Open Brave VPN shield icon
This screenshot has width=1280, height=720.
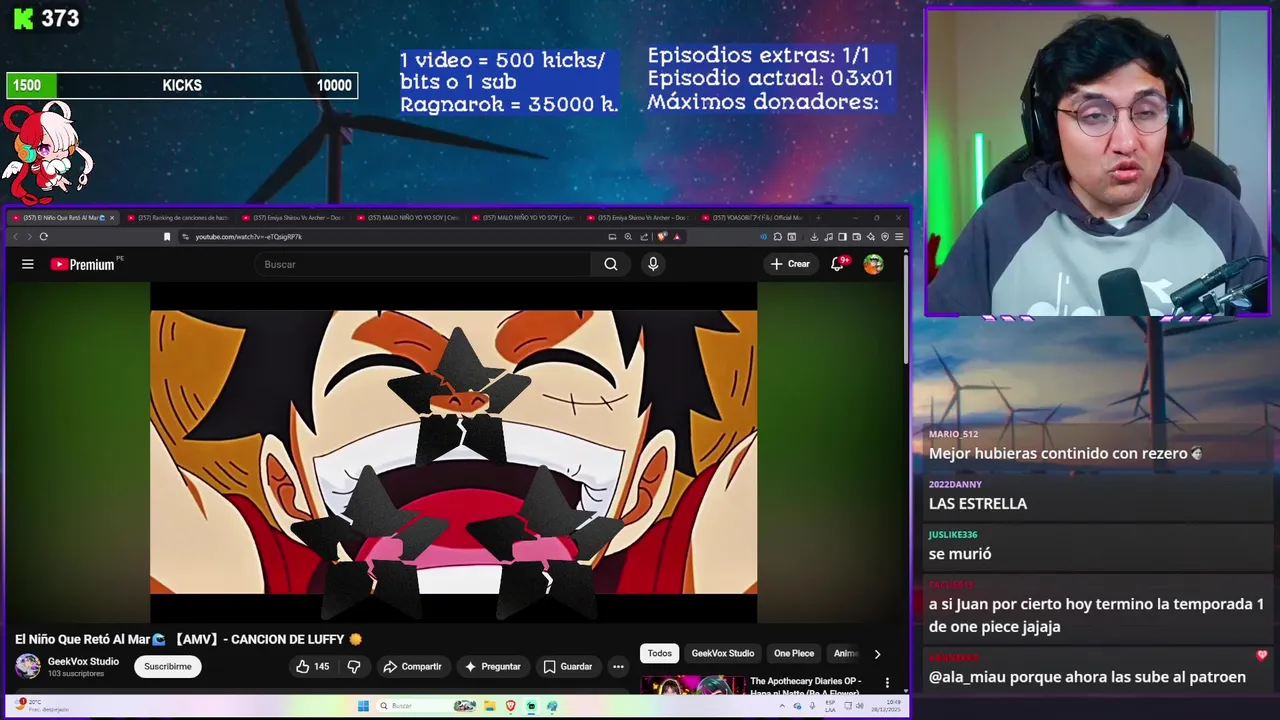click(885, 237)
